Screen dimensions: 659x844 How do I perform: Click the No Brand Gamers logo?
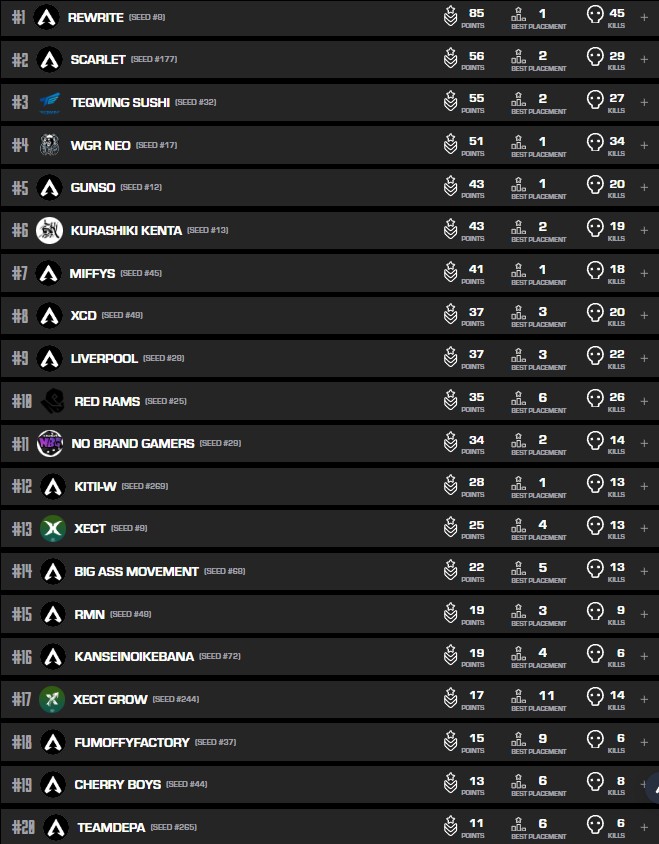click(x=50, y=443)
